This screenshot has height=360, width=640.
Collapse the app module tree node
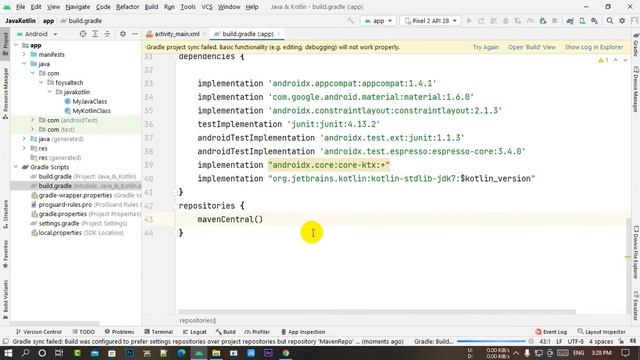16,45
